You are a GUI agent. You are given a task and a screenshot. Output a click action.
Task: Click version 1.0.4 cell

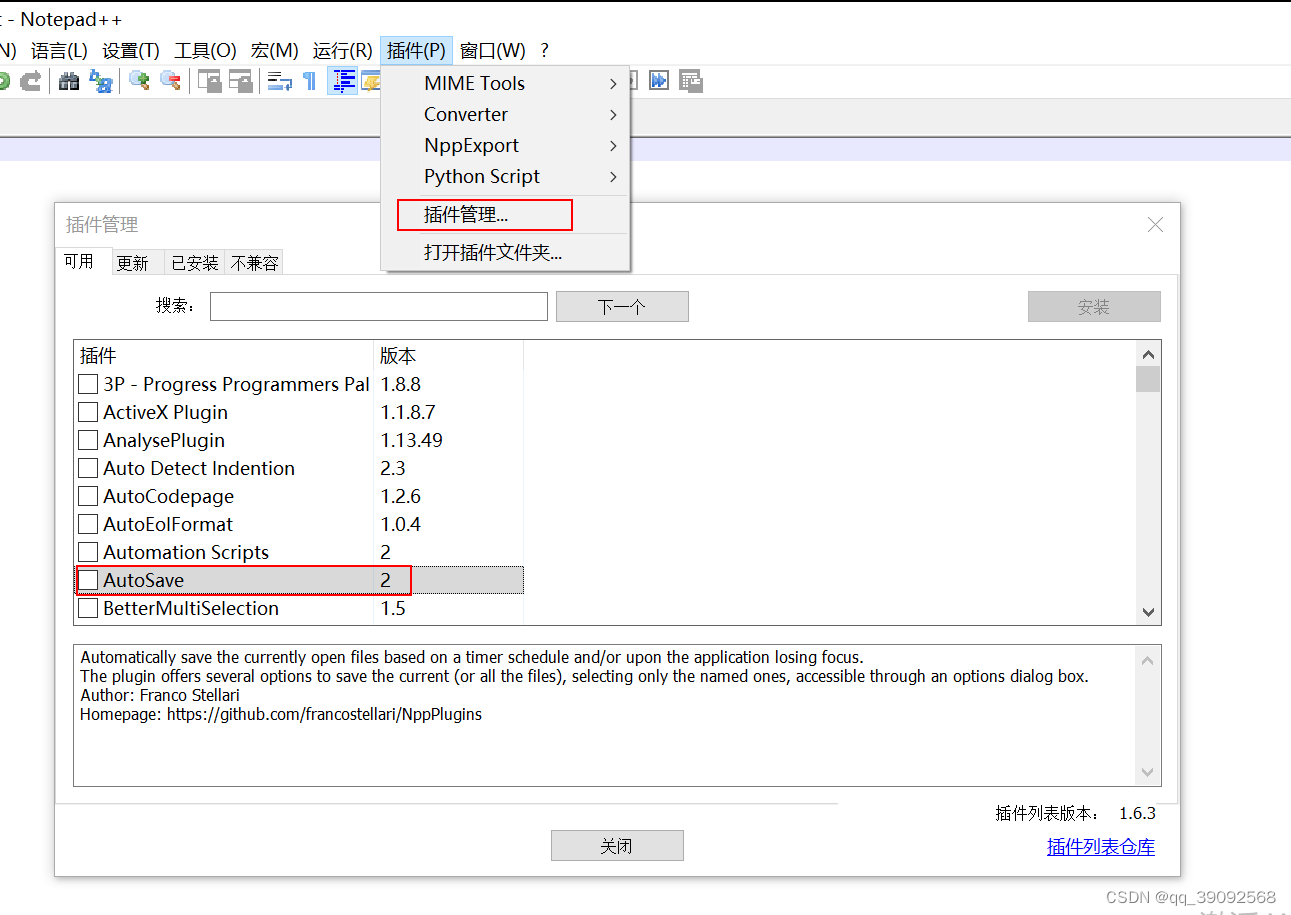(401, 524)
